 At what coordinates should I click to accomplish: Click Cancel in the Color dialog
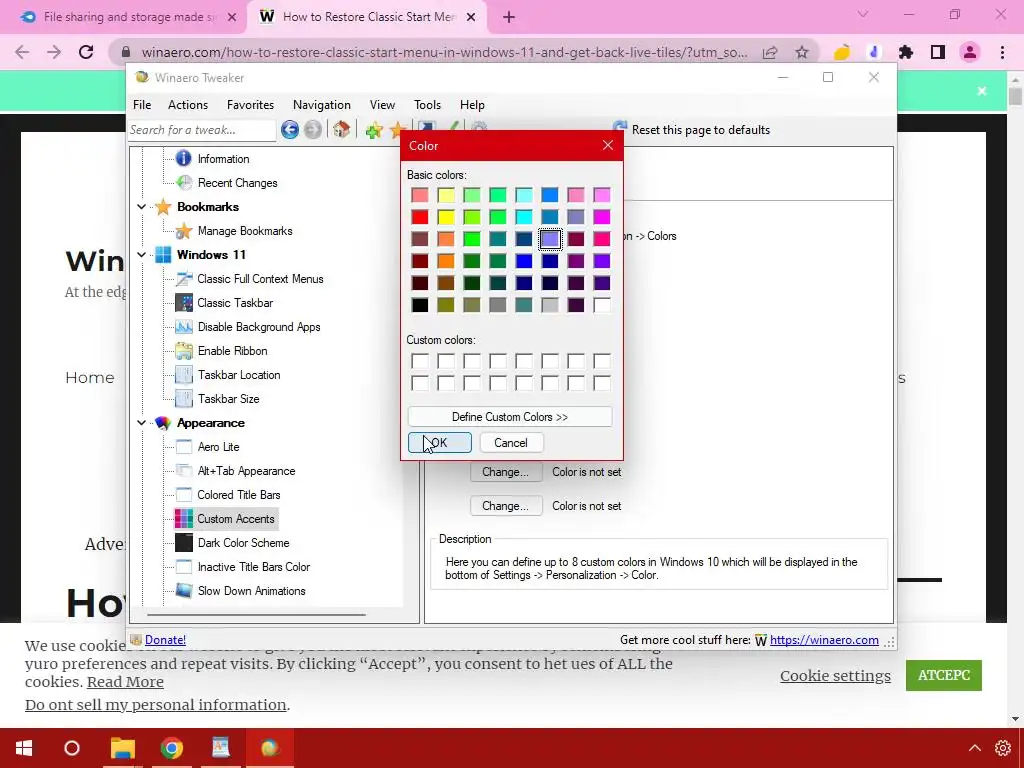pos(511,443)
